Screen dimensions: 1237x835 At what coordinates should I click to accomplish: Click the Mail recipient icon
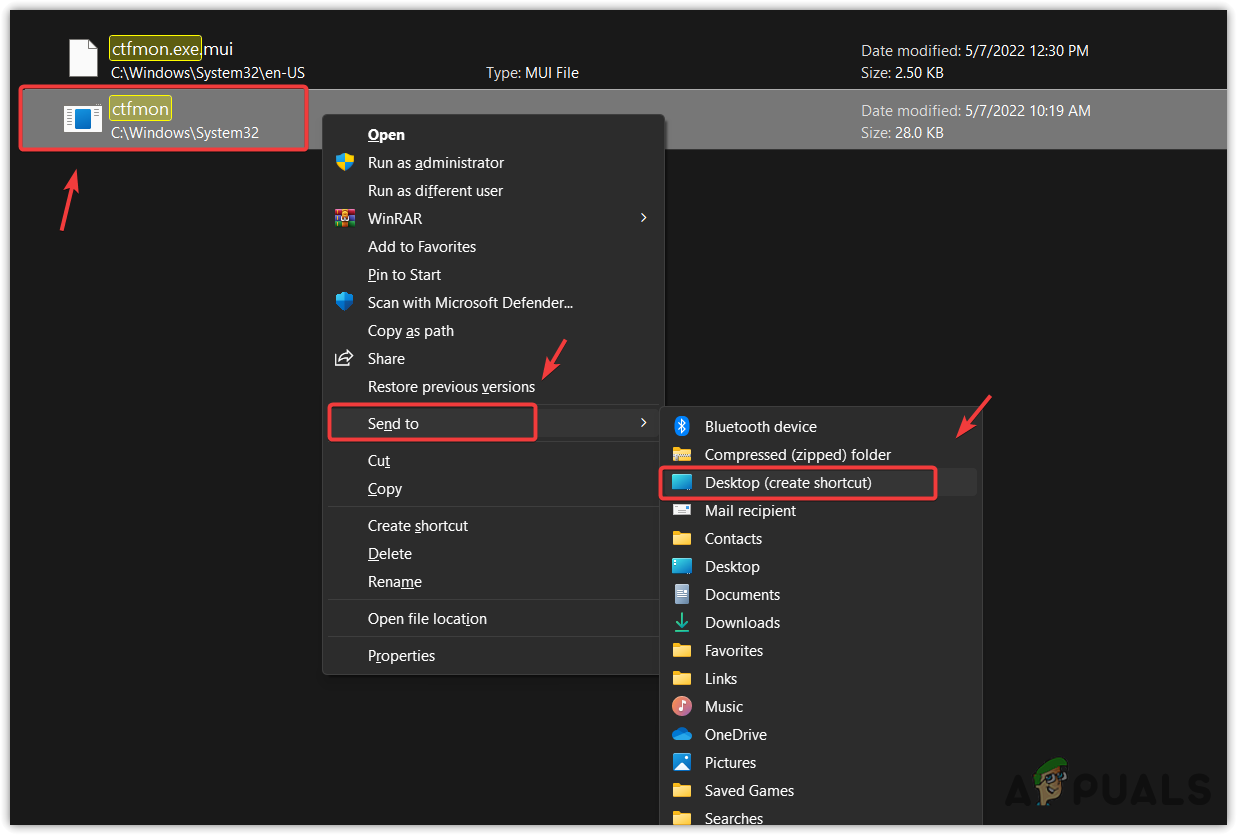coord(681,510)
